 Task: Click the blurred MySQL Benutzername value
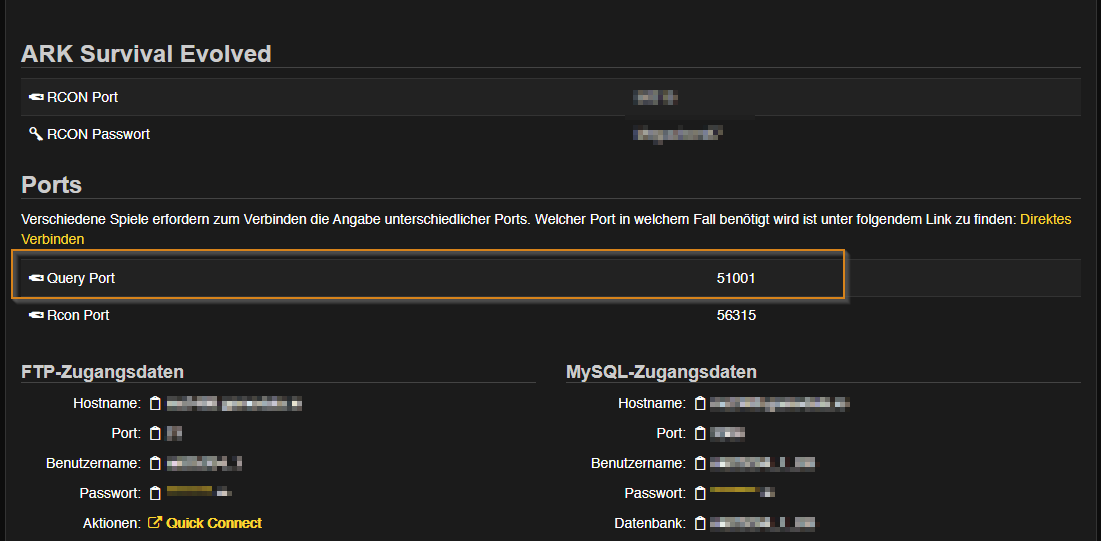(764, 463)
